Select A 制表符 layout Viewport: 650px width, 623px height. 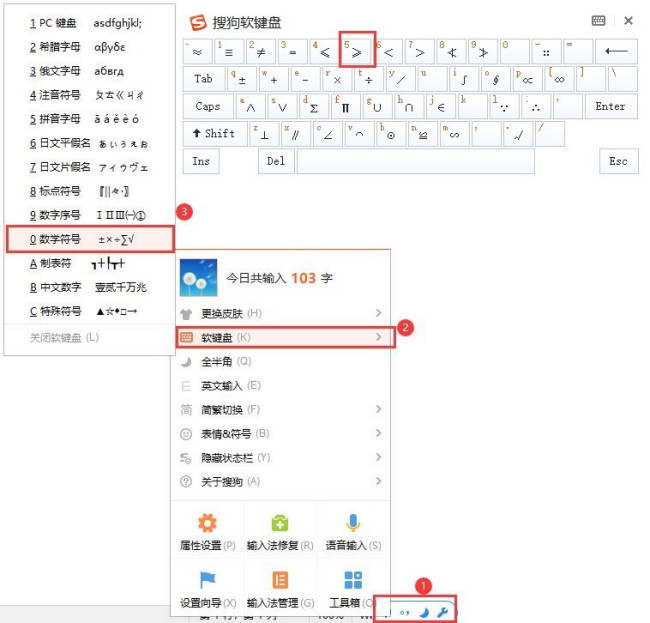[90, 263]
